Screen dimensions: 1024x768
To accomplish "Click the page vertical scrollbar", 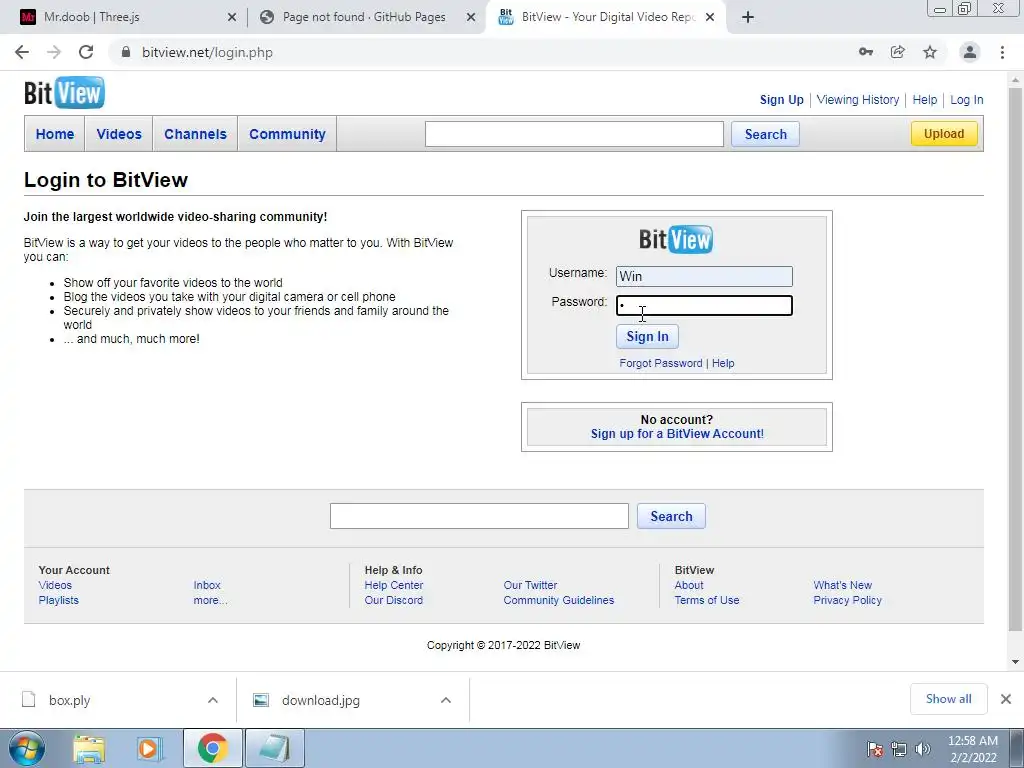I will tap(1015, 359).
